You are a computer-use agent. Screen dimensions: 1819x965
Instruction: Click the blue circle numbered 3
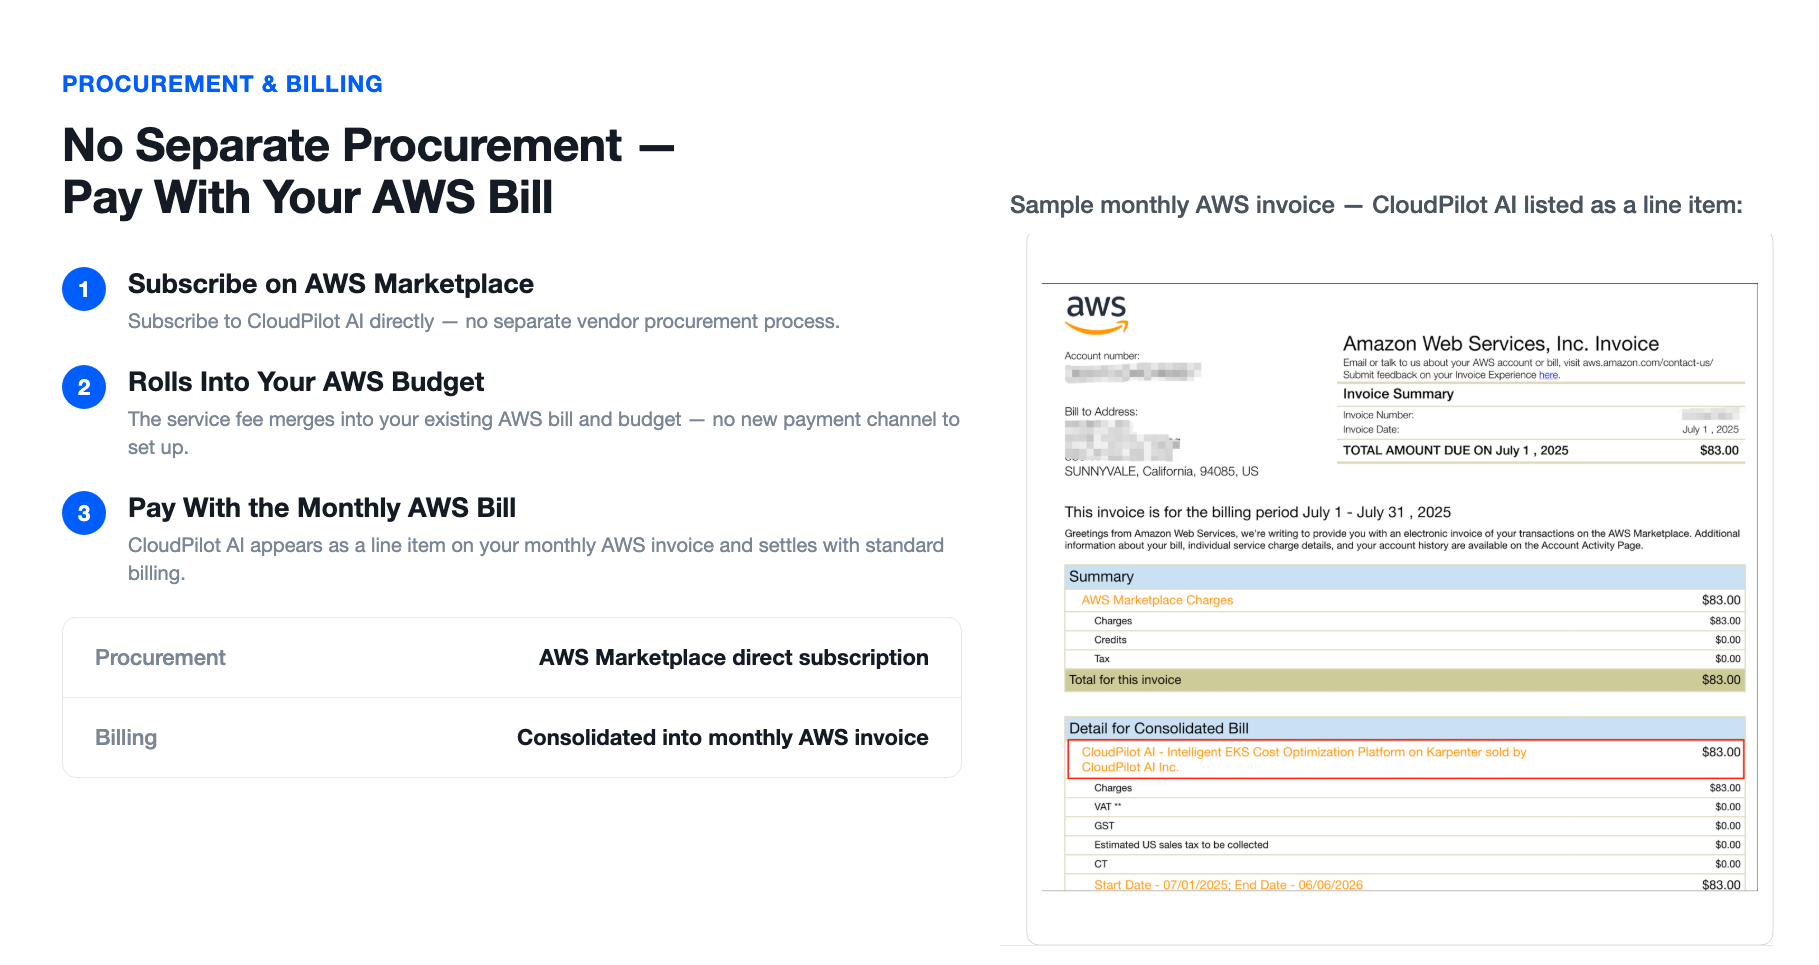[84, 513]
